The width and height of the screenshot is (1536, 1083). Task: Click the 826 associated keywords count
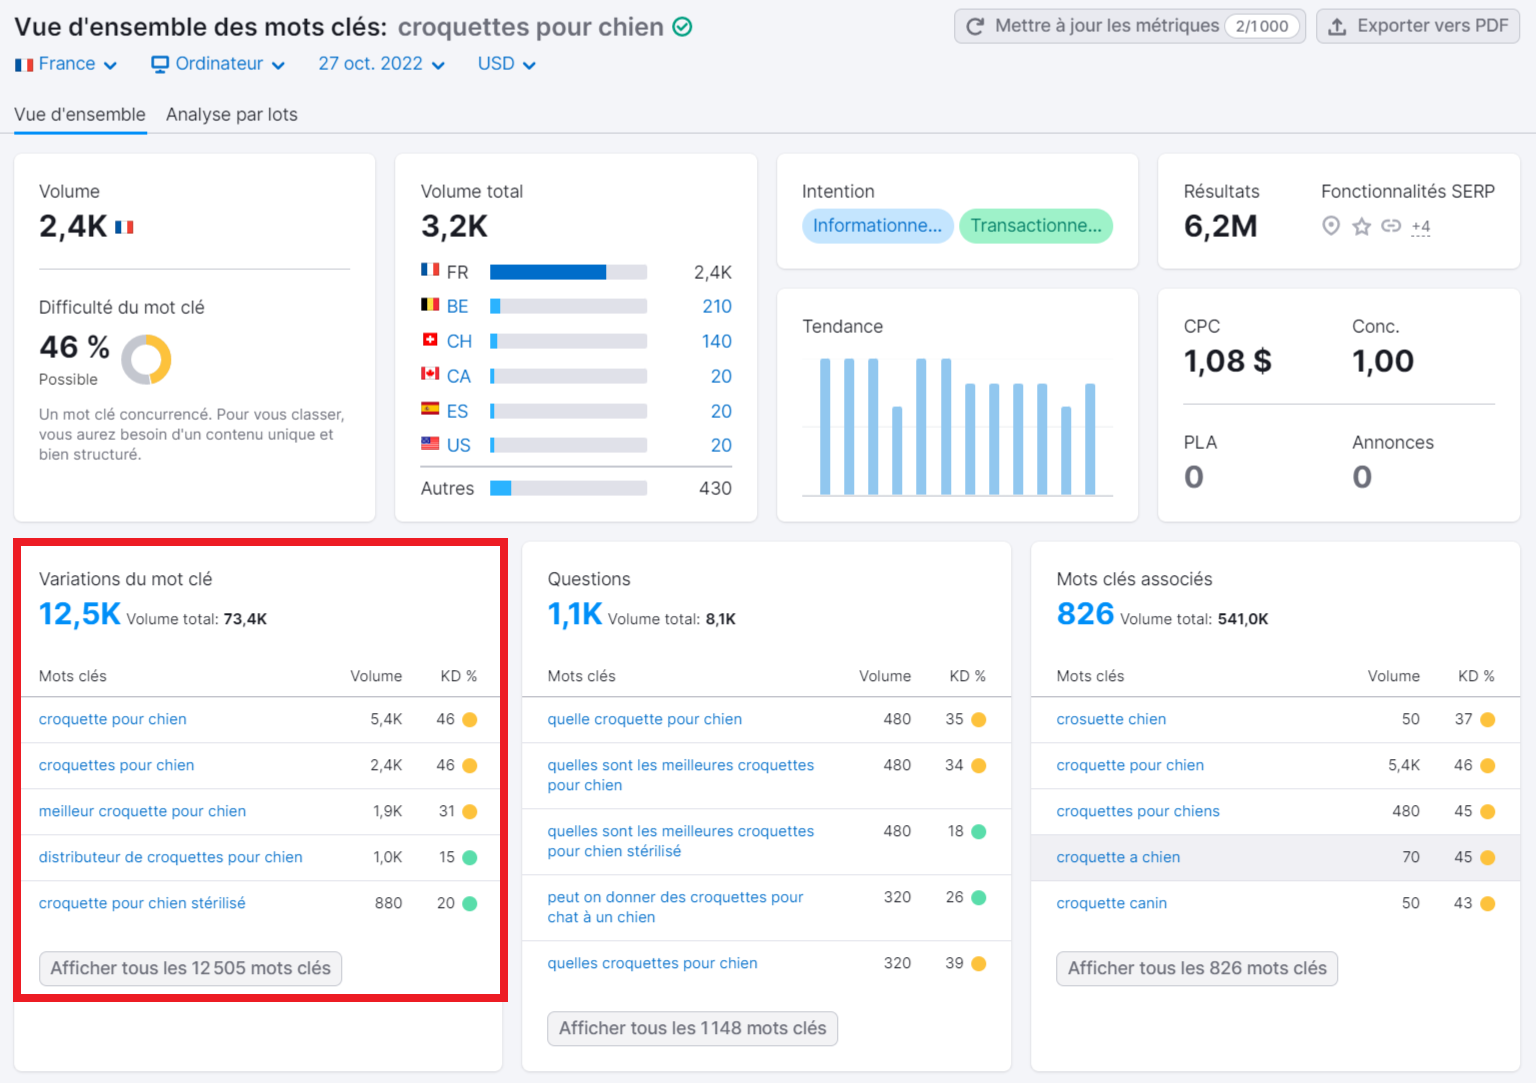pyautogui.click(x=1085, y=614)
